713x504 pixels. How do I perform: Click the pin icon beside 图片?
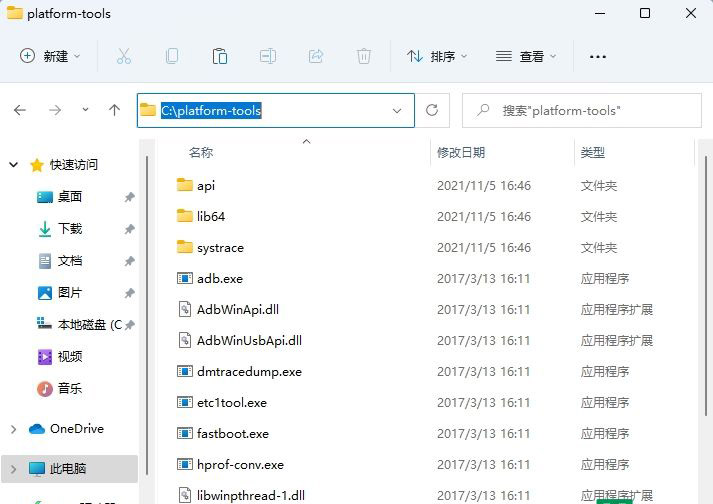(130, 293)
